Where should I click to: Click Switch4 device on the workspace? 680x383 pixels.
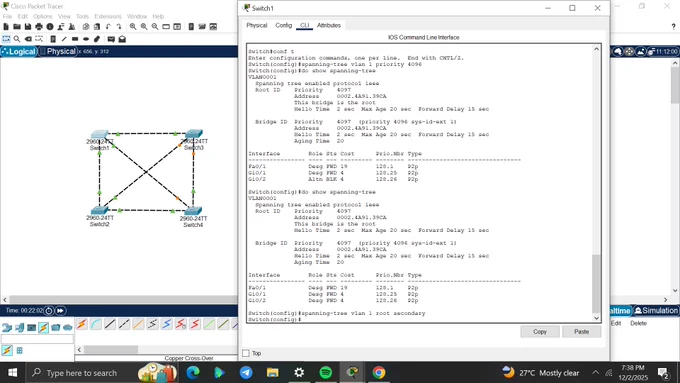[193, 212]
